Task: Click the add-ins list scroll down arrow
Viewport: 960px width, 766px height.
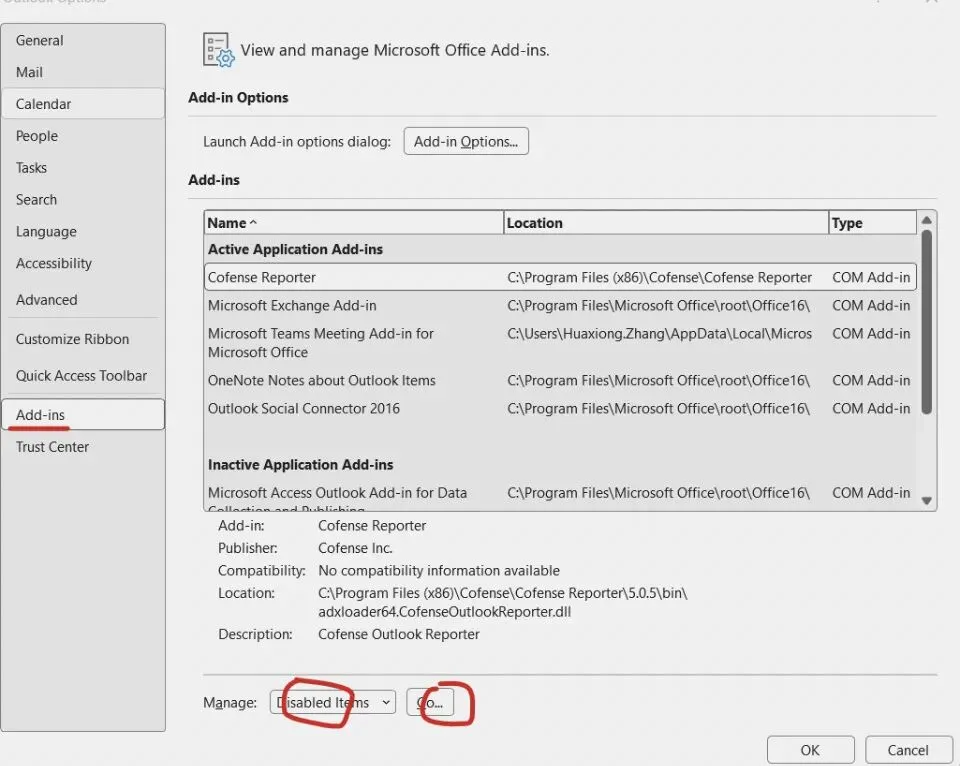Action: click(x=926, y=501)
